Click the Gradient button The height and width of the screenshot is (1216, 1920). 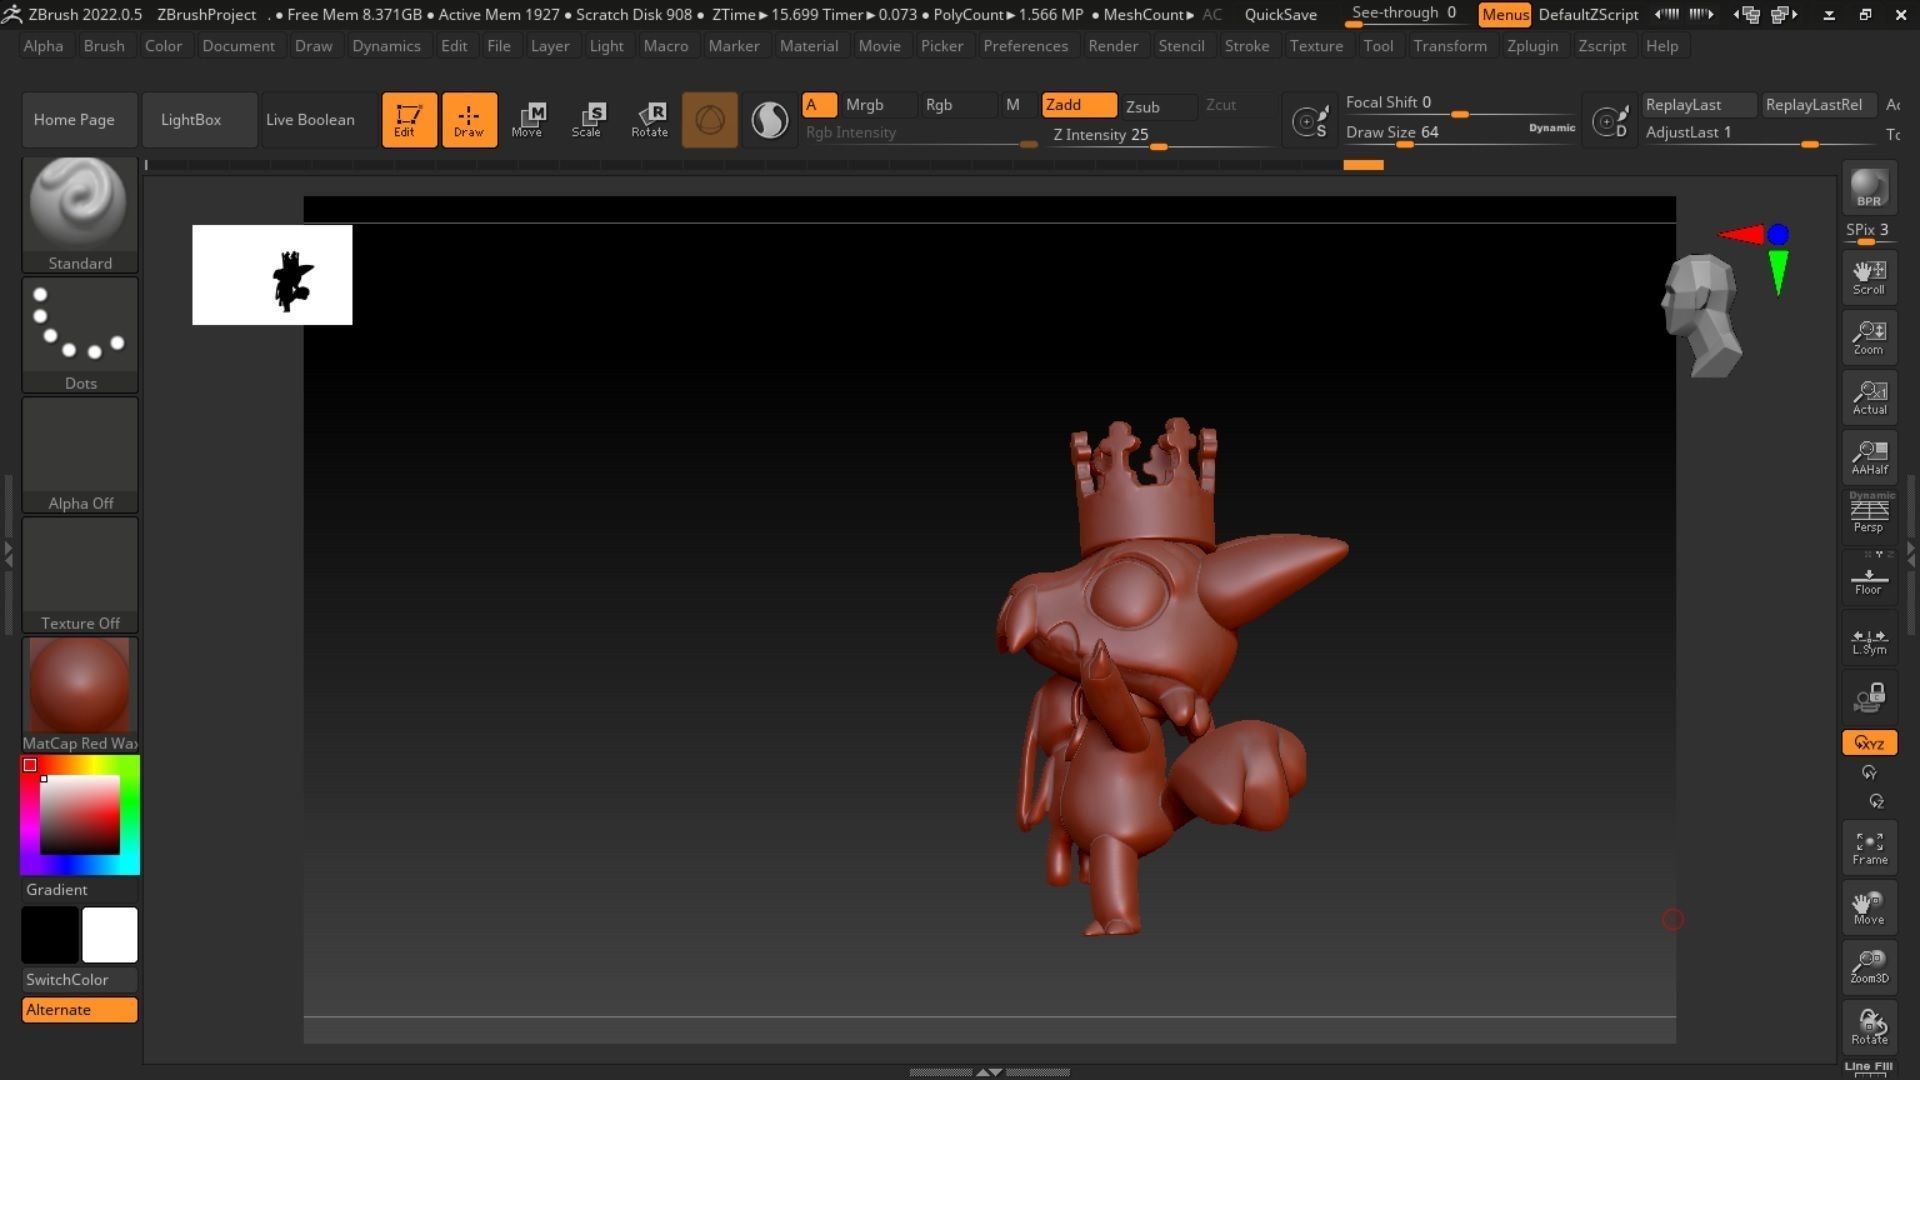pos(79,890)
